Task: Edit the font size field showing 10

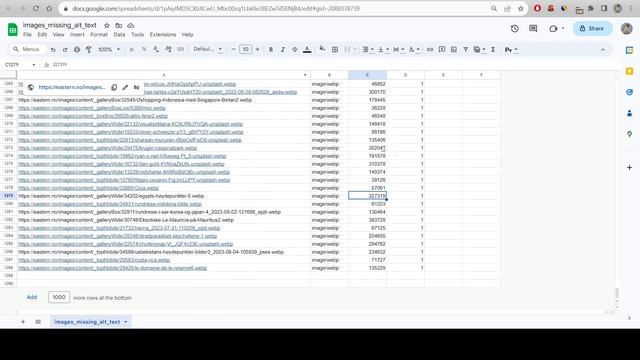Action: tap(245, 49)
